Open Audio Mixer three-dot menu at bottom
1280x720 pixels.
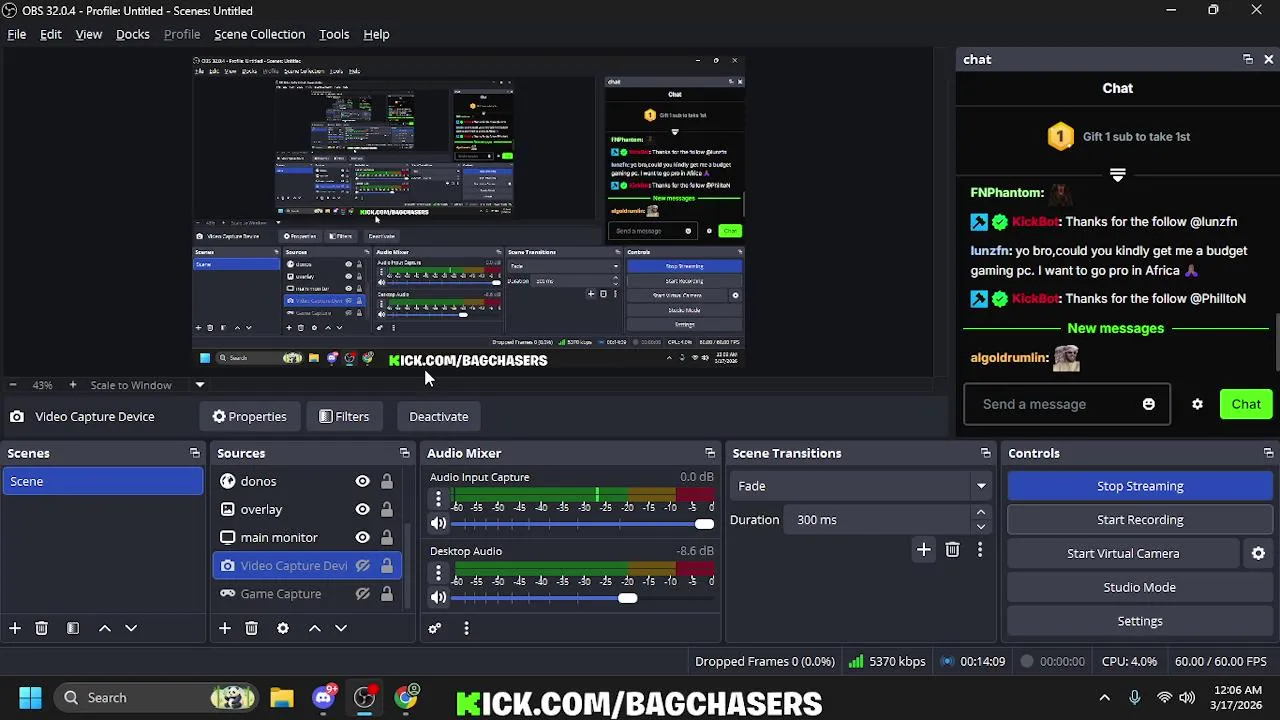466,628
